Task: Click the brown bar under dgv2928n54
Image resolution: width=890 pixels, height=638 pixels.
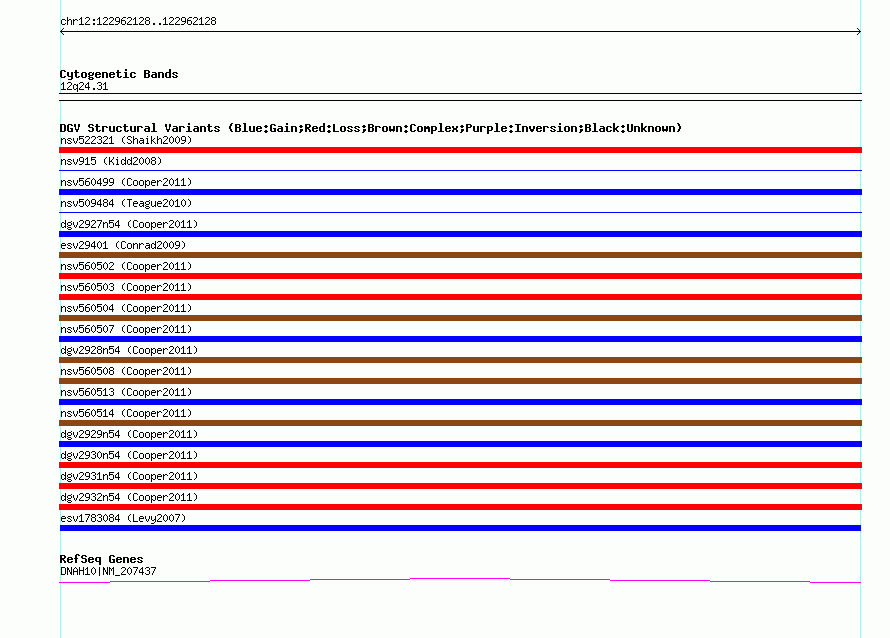Action: tap(460, 360)
